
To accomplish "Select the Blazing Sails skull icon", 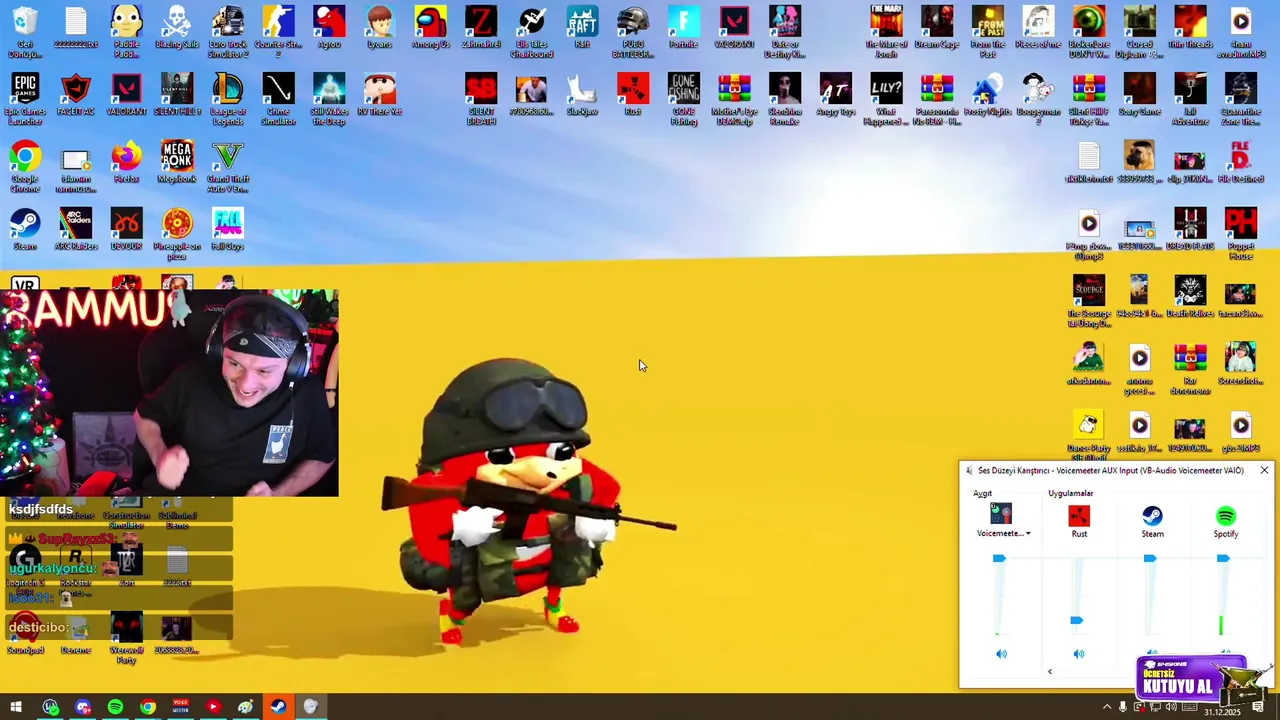I will coord(177,27).
